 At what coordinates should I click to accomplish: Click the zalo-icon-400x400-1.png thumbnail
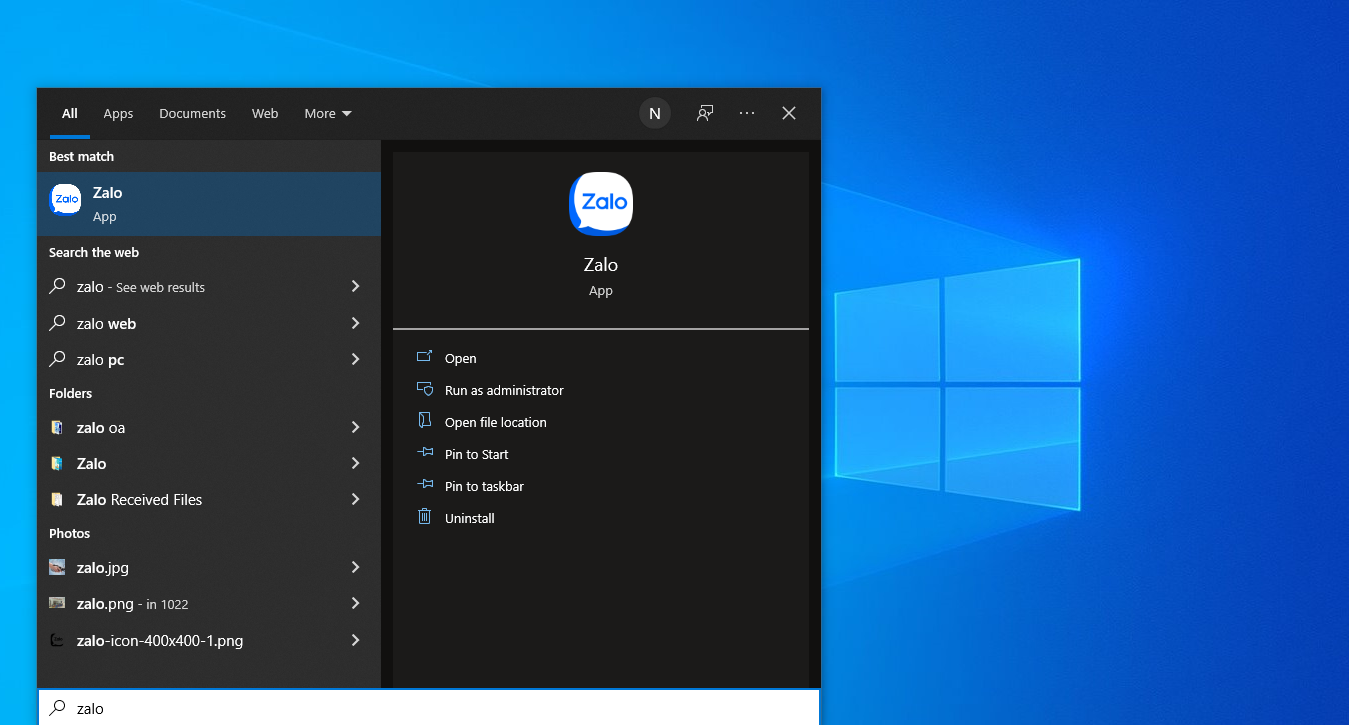(x=57, y=640)
